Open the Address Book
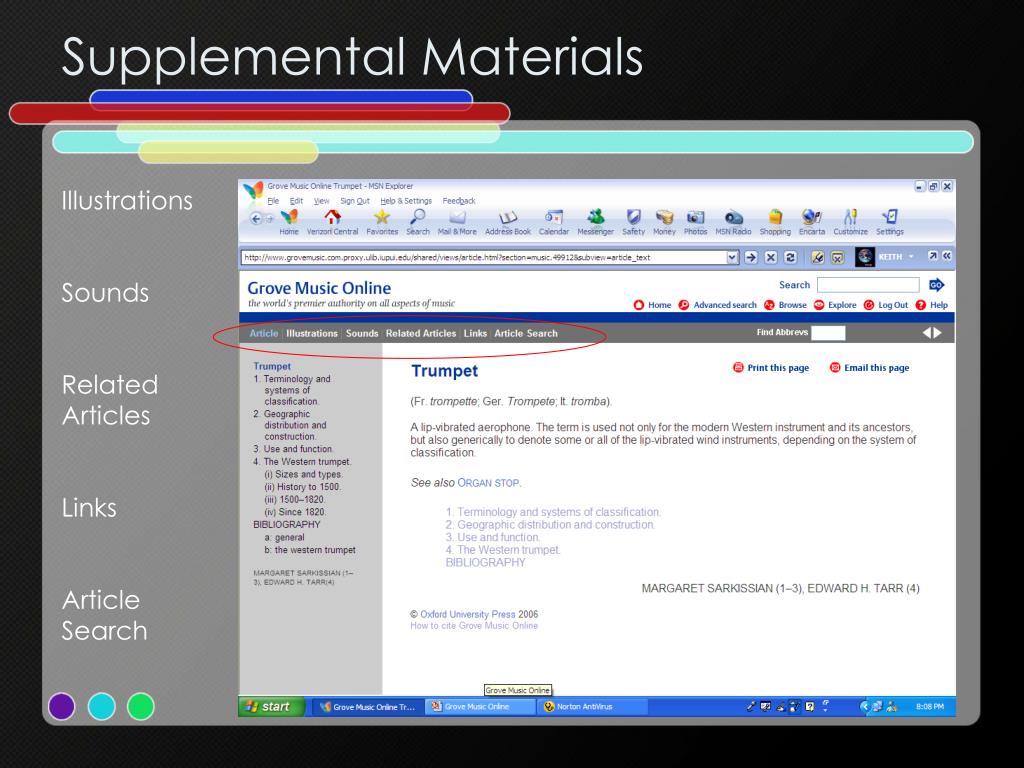The image size is (1024, 768). pyautogui.click(x=508, y=223)
